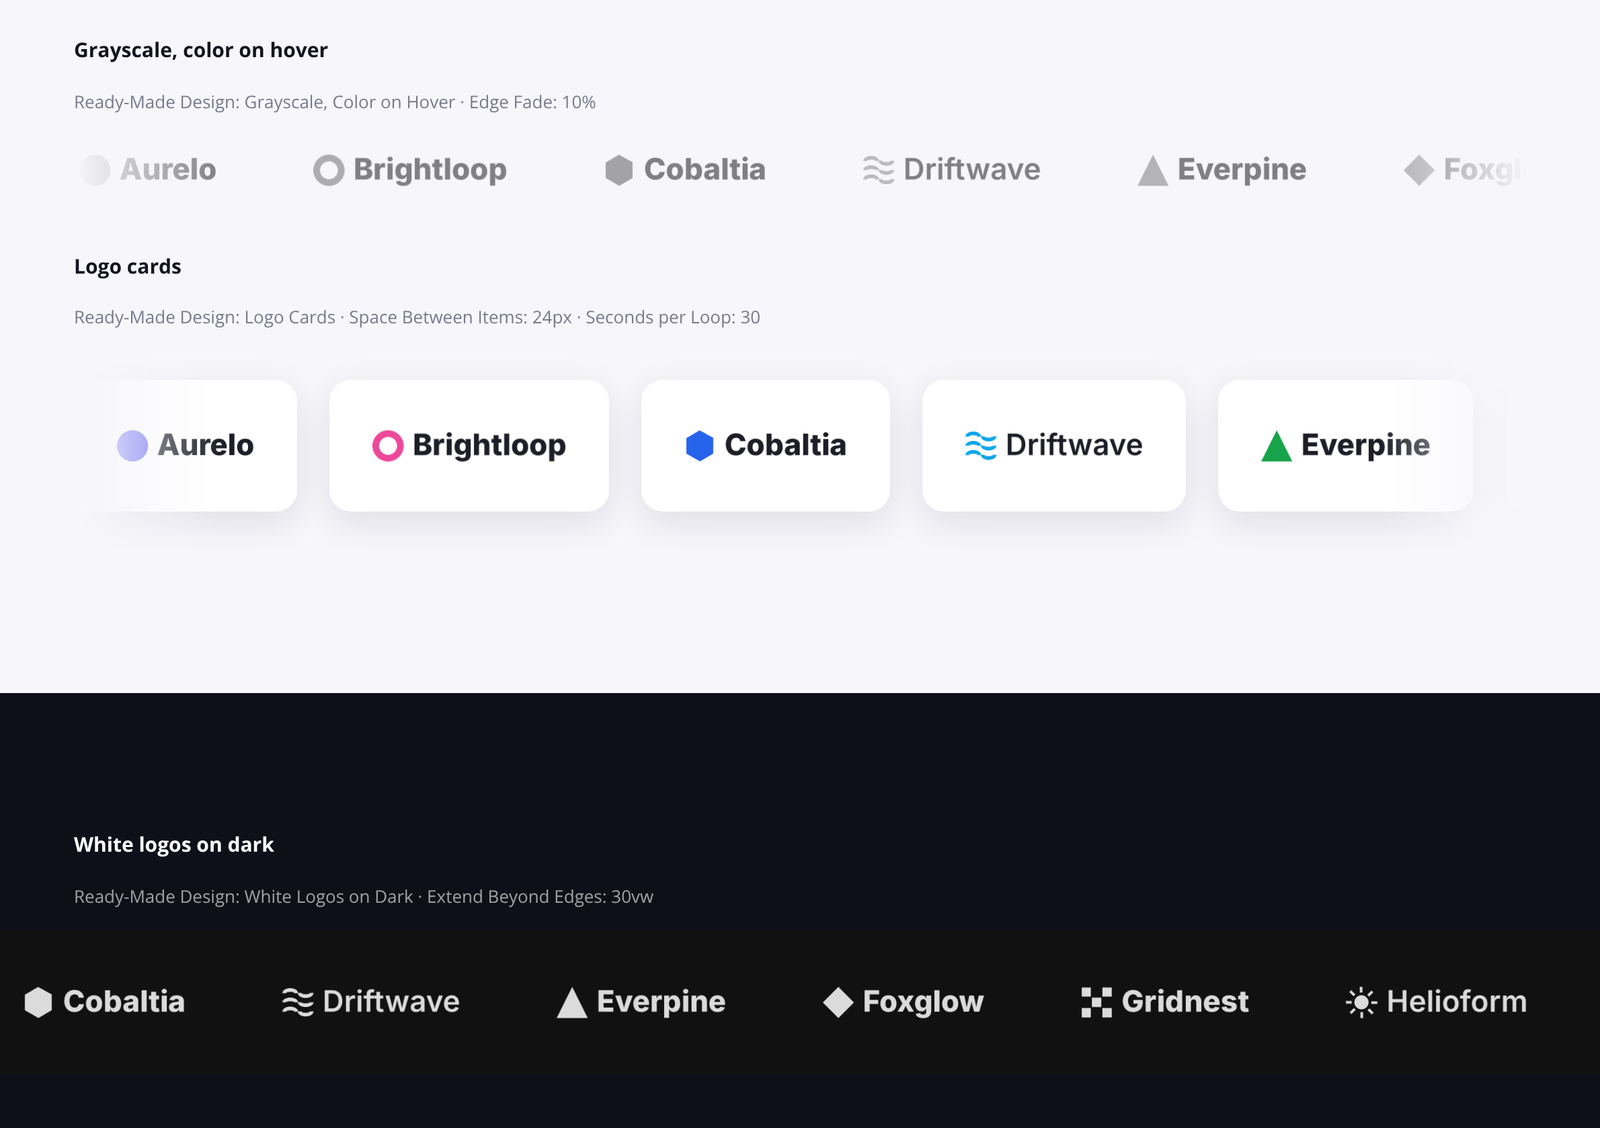This screenshot has height=1128, width=1600.
Task: Click the blue Driftwave waves in card
Action: 981,445
